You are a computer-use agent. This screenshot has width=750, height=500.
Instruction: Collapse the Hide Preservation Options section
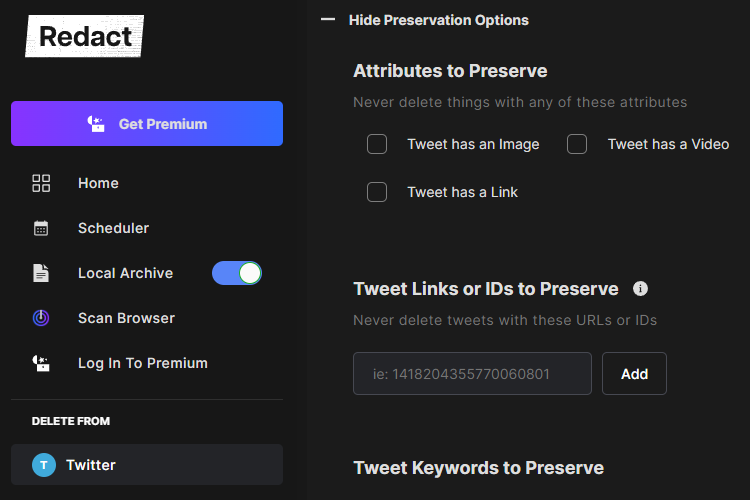click(x=439, y=20)
